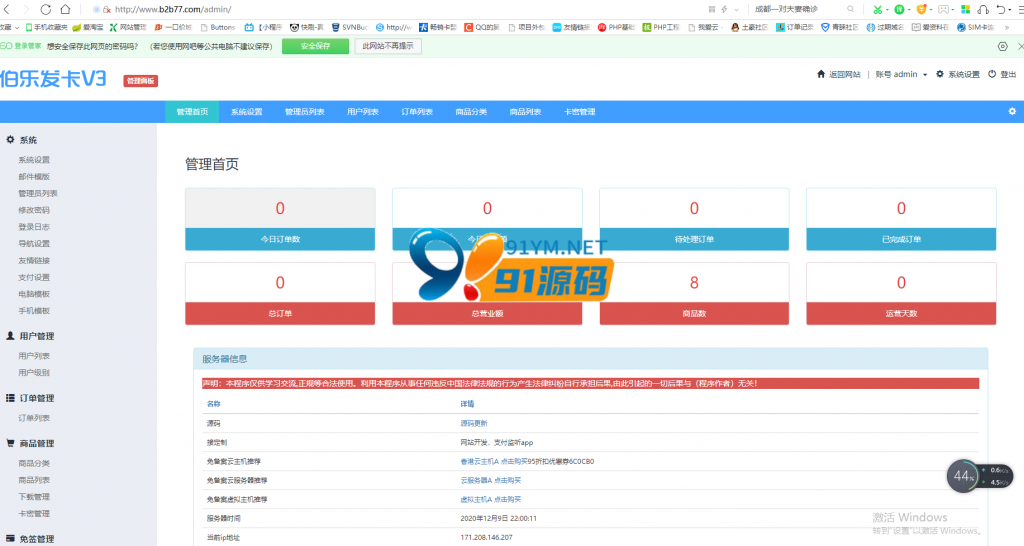Image resolution: width=1024 pixels, height=546 pixels.
Task: Open the colorful grid apps icon
Action: pyautogui.click(x=965, y=9)
